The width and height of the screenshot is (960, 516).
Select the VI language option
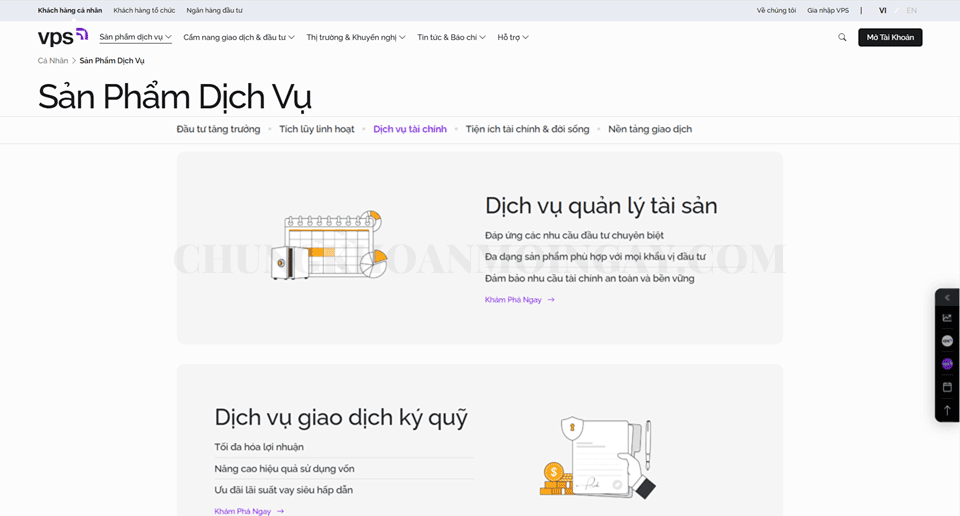[883, 10]
